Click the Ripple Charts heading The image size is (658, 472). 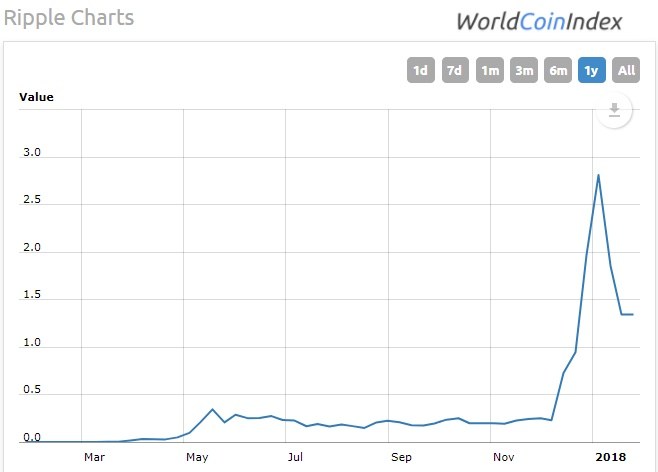69,18
